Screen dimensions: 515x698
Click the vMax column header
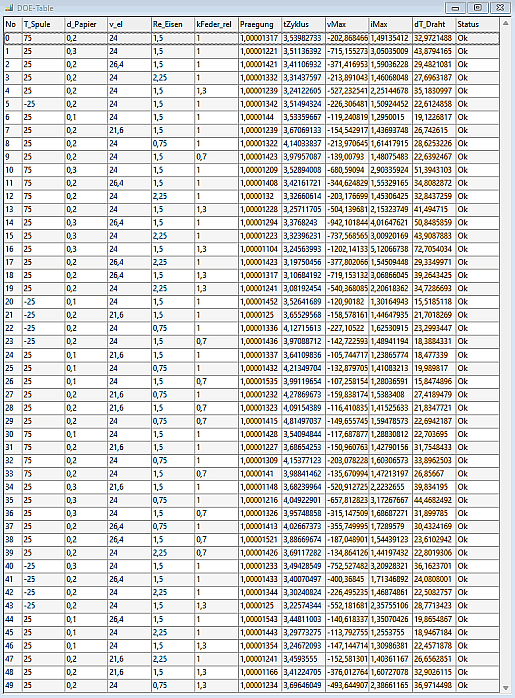(347, 24)
